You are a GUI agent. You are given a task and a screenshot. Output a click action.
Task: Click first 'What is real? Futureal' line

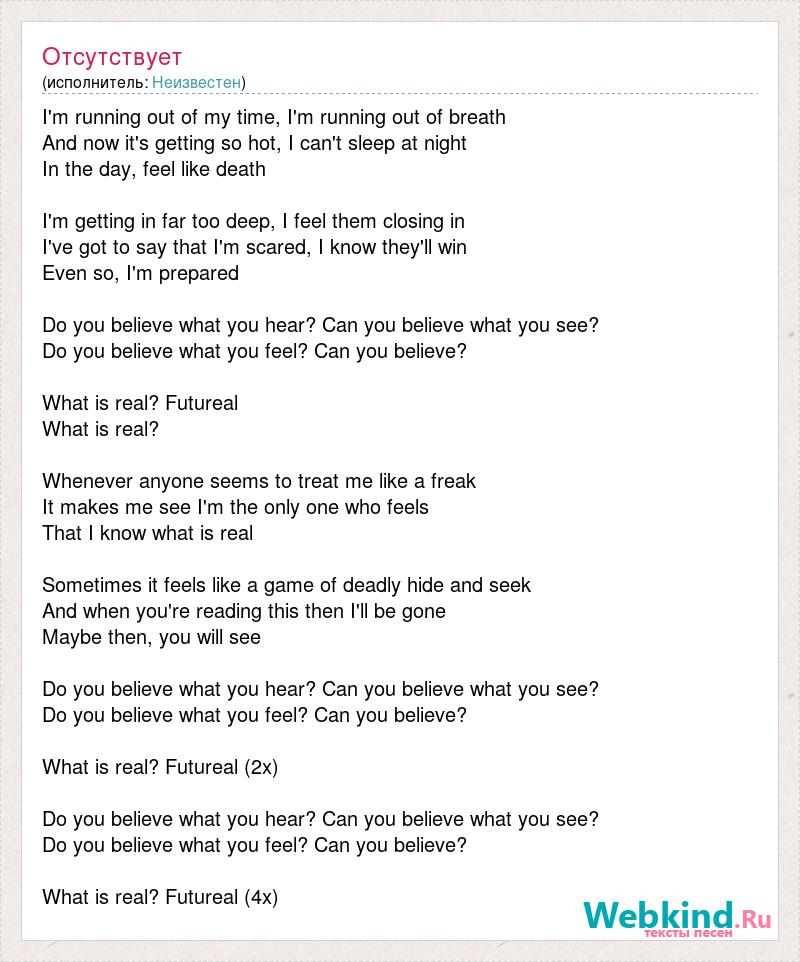point(140,403)
